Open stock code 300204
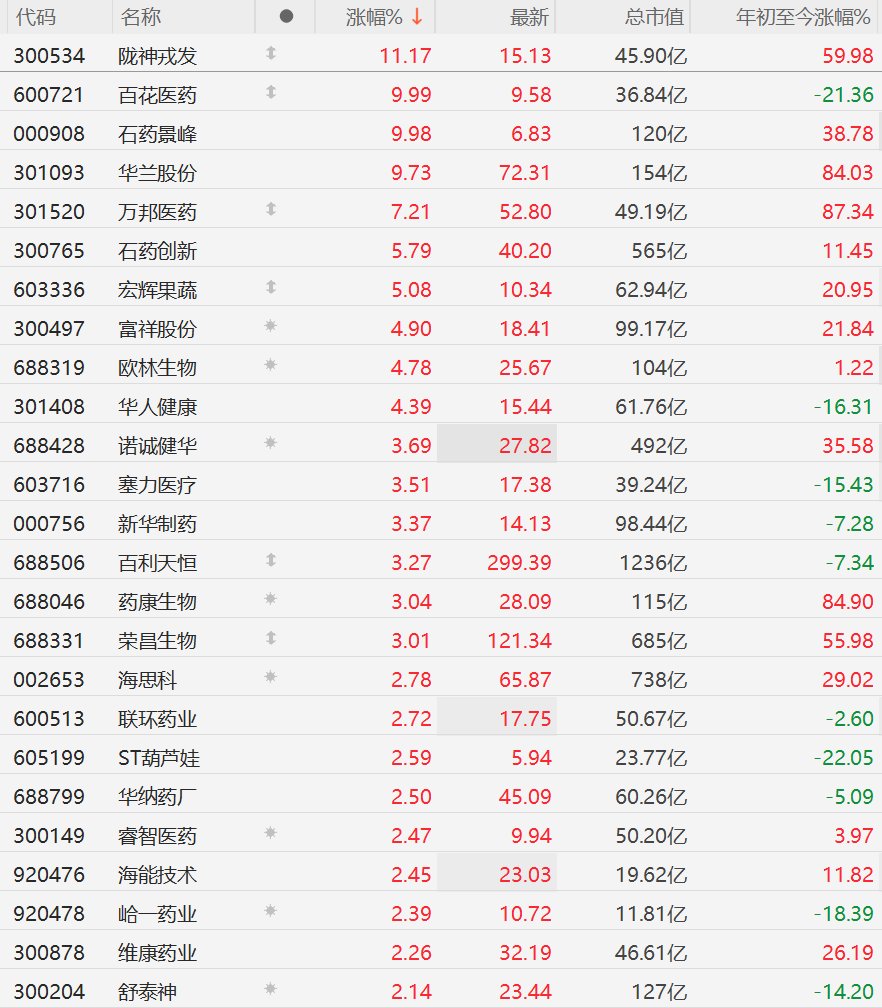882x1008 pixels. coord(49,992)
